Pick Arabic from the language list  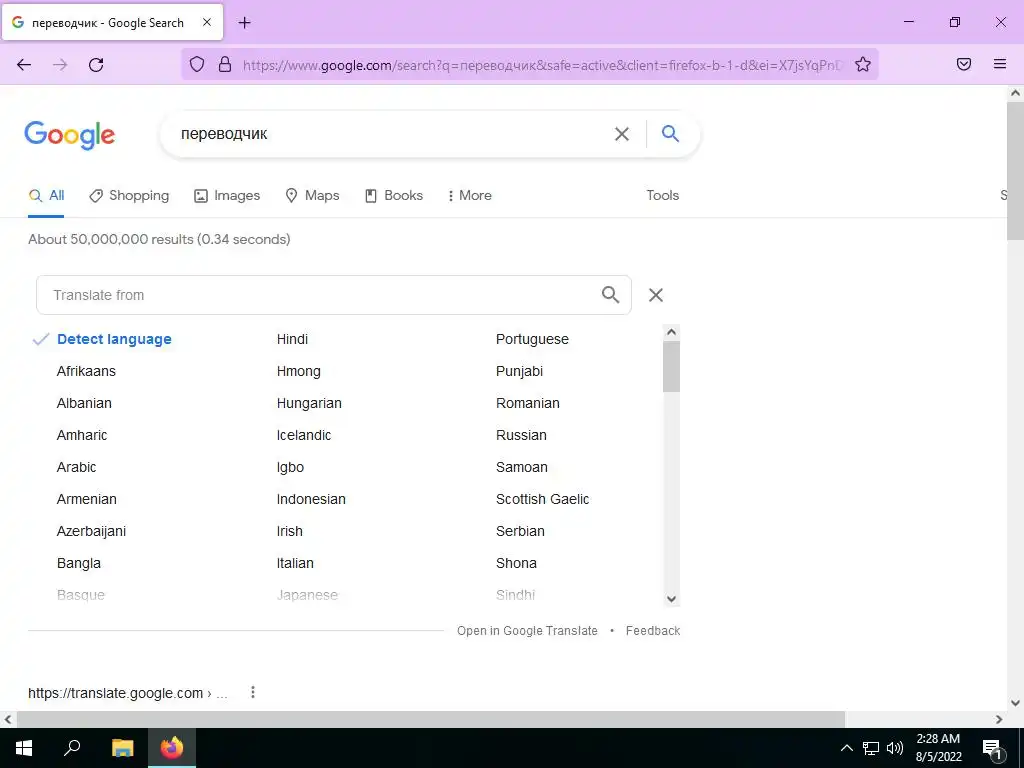[76, 467]
